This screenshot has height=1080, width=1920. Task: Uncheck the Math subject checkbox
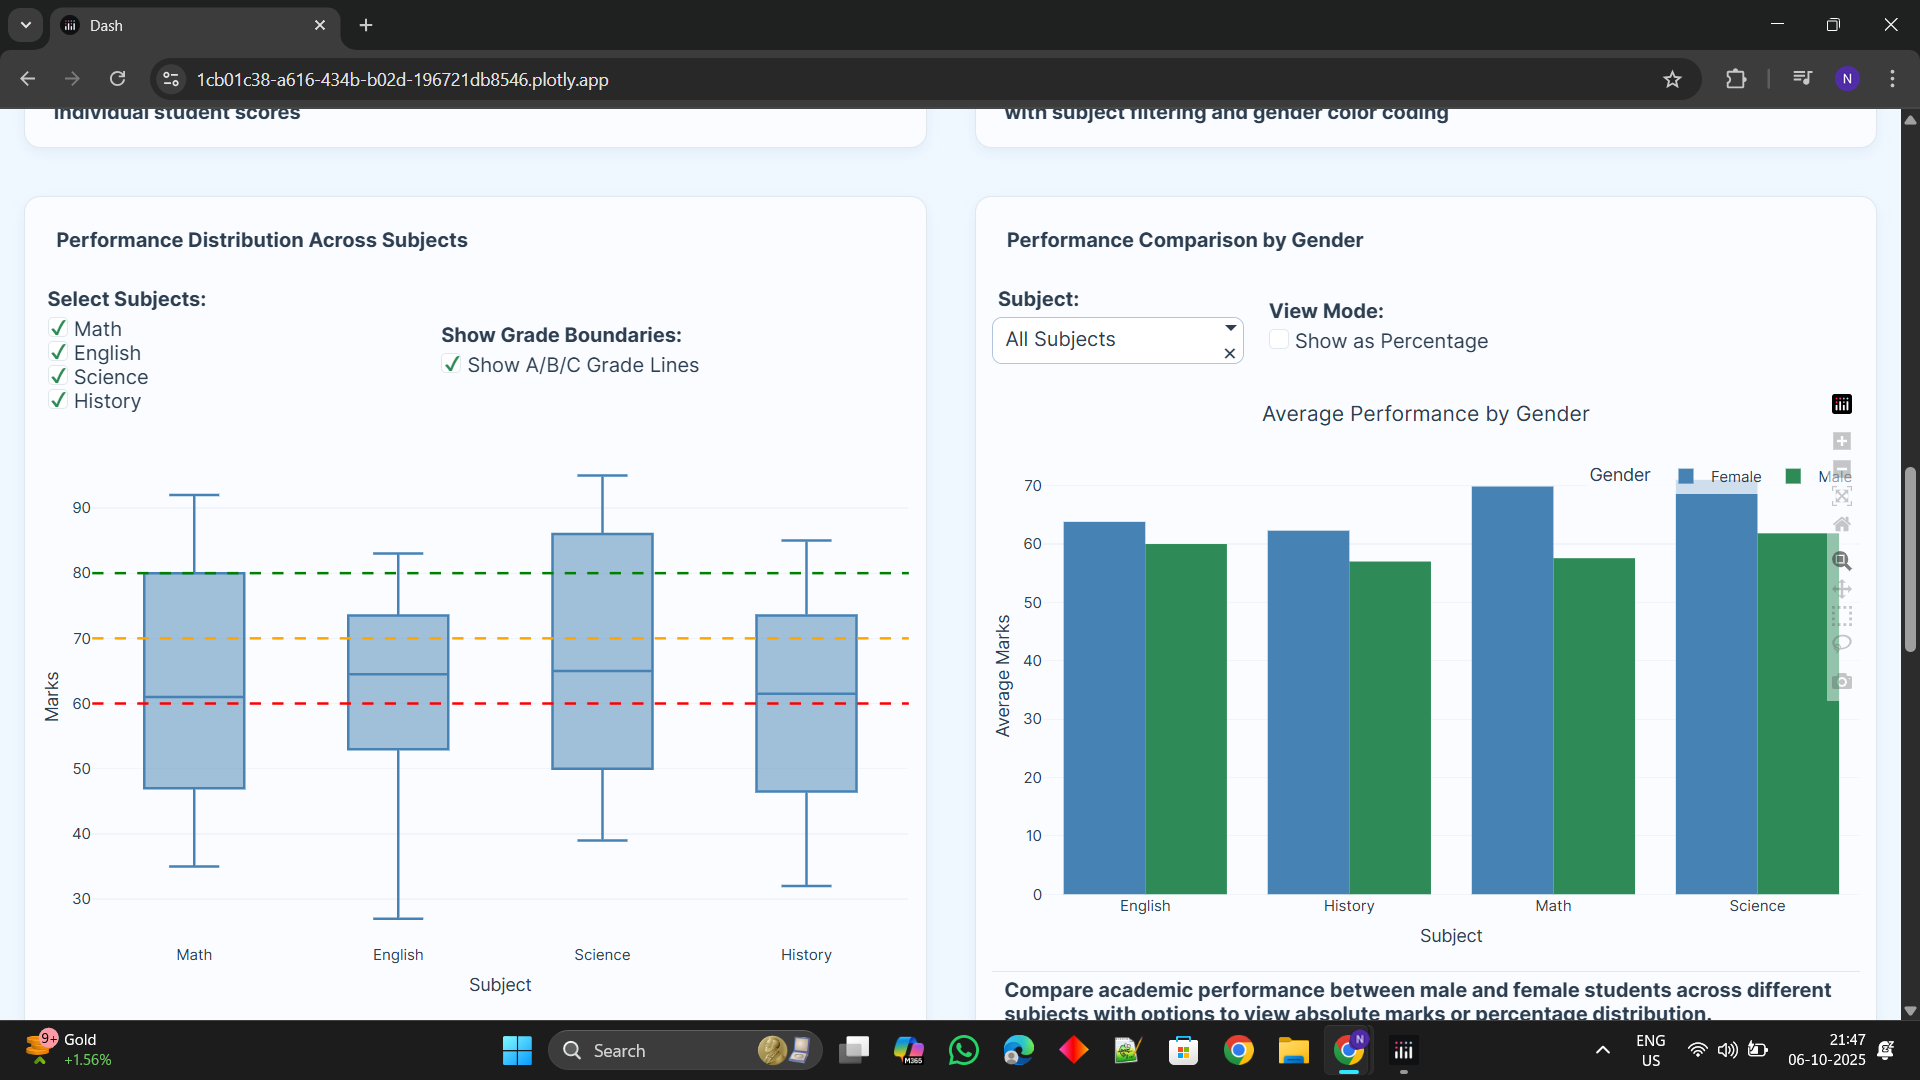click(x=58, y=328)
